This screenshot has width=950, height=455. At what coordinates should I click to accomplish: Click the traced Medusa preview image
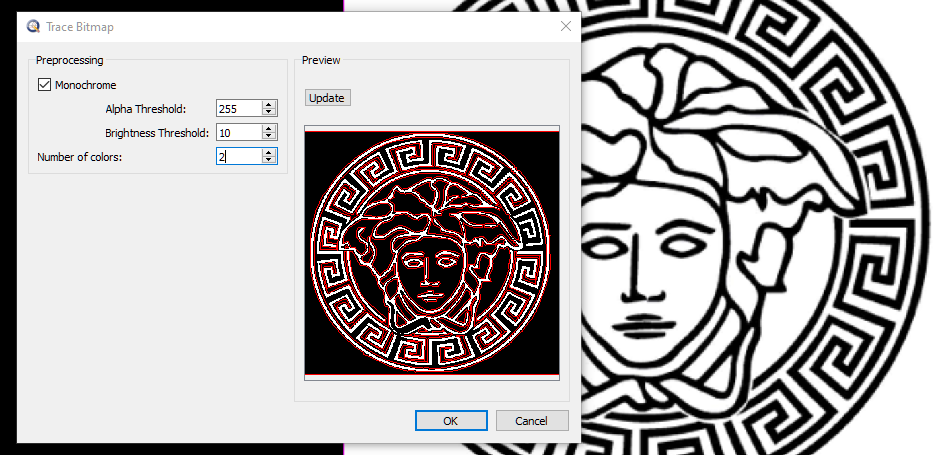coord(432,254)
